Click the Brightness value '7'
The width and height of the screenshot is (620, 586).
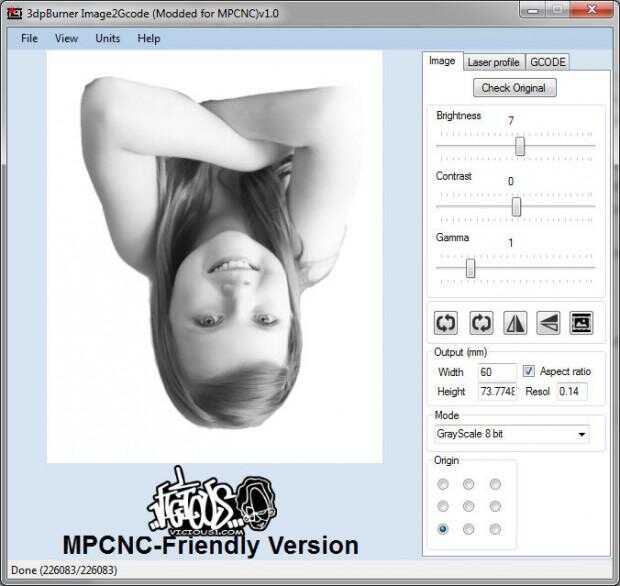click(x=511, y=121)
